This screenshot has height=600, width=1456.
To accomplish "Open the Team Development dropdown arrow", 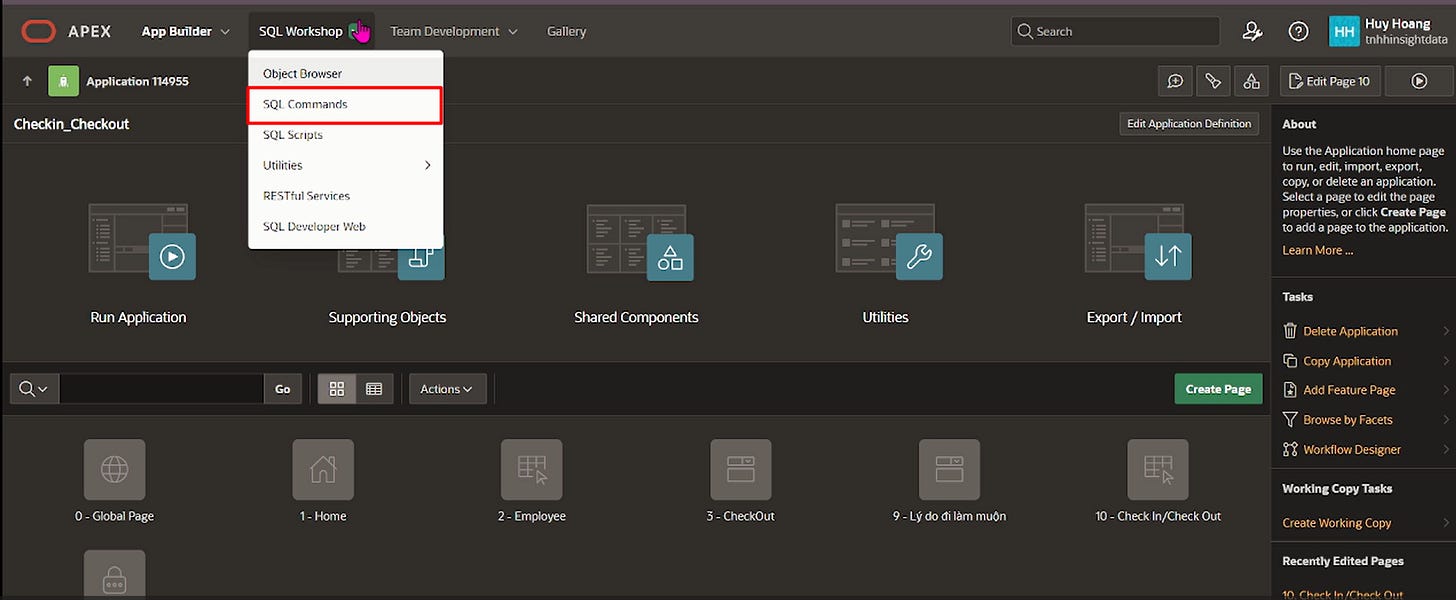I will (513, 32).
